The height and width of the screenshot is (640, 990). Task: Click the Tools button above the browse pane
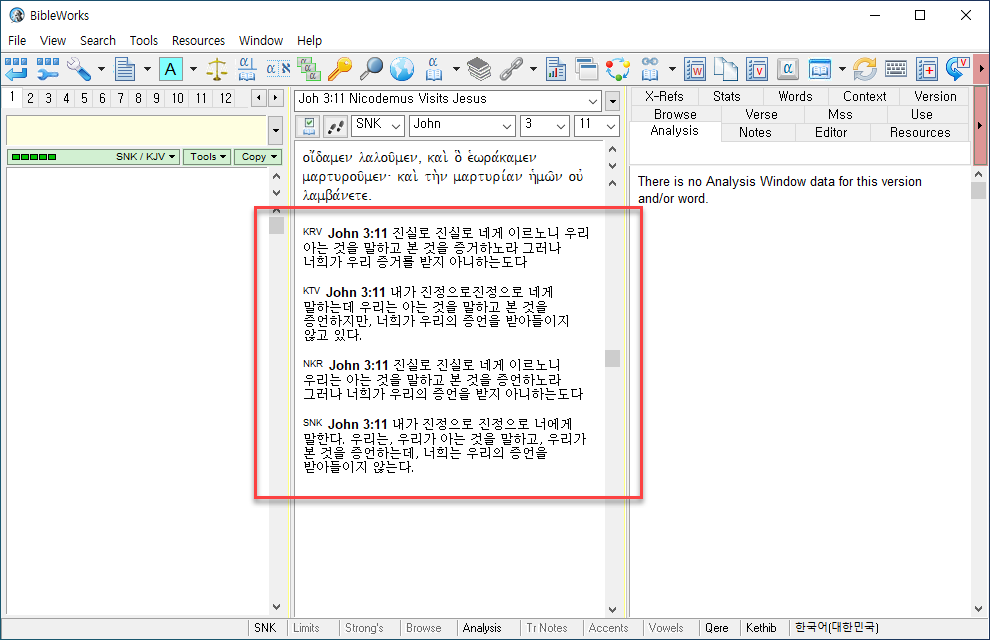206,157
